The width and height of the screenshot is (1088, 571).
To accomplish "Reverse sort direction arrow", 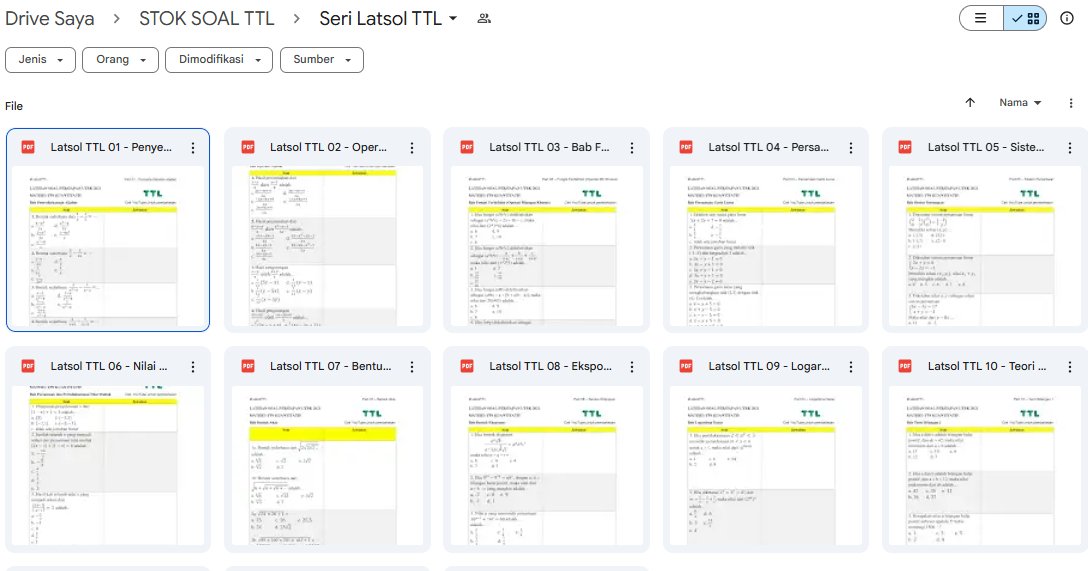I will [x=970, y=103].
